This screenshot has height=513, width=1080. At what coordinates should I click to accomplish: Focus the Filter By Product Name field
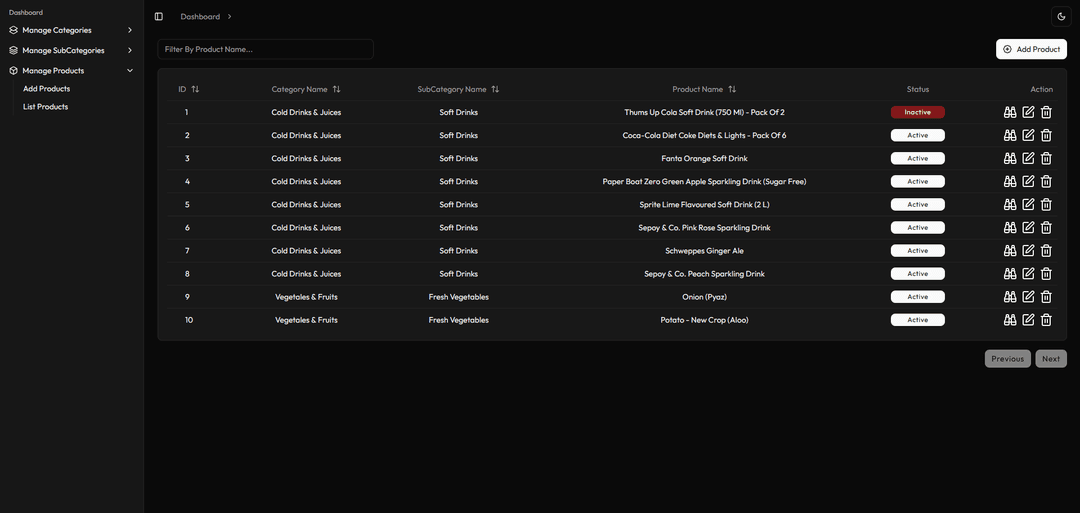coord(265,49)
